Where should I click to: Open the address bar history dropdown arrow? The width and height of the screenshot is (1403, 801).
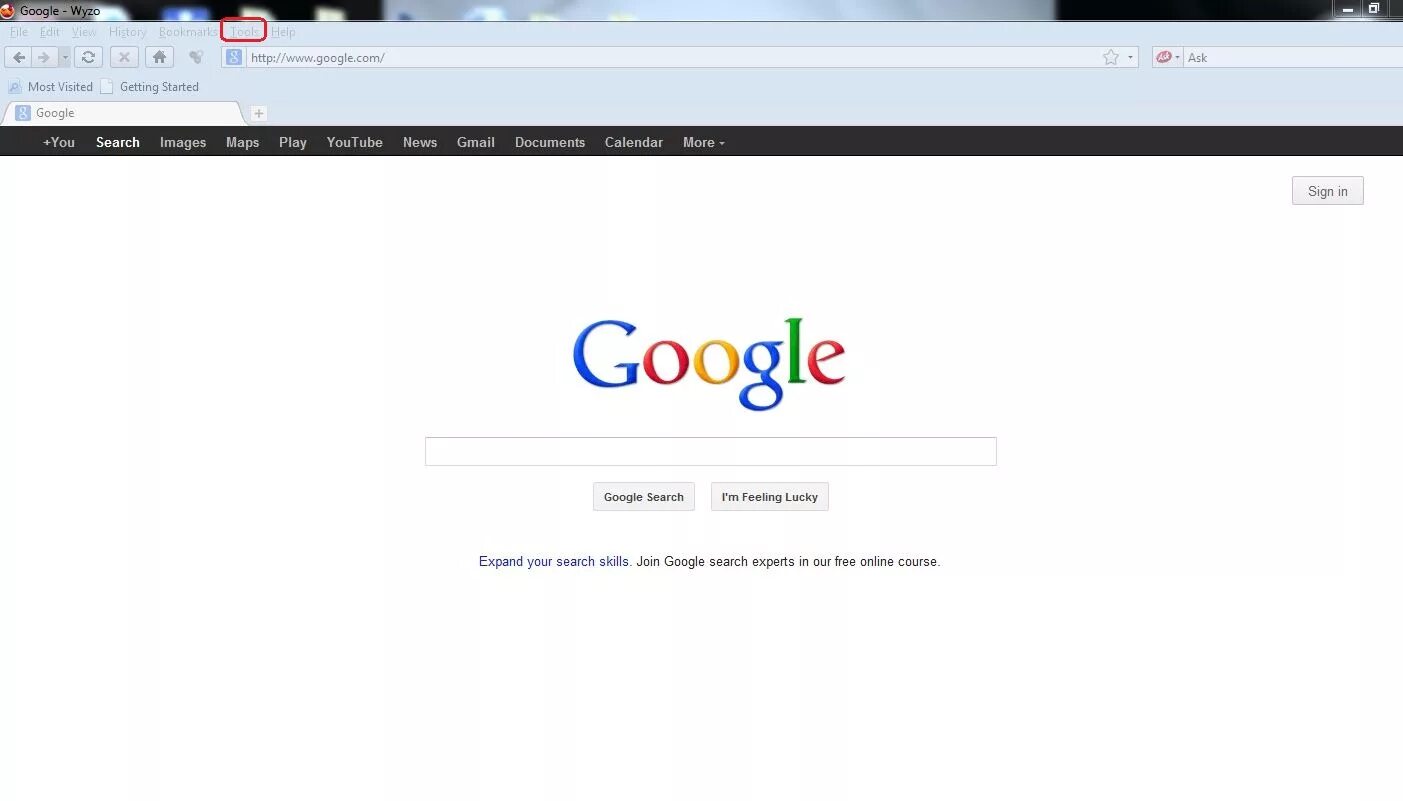point(1131,57)
